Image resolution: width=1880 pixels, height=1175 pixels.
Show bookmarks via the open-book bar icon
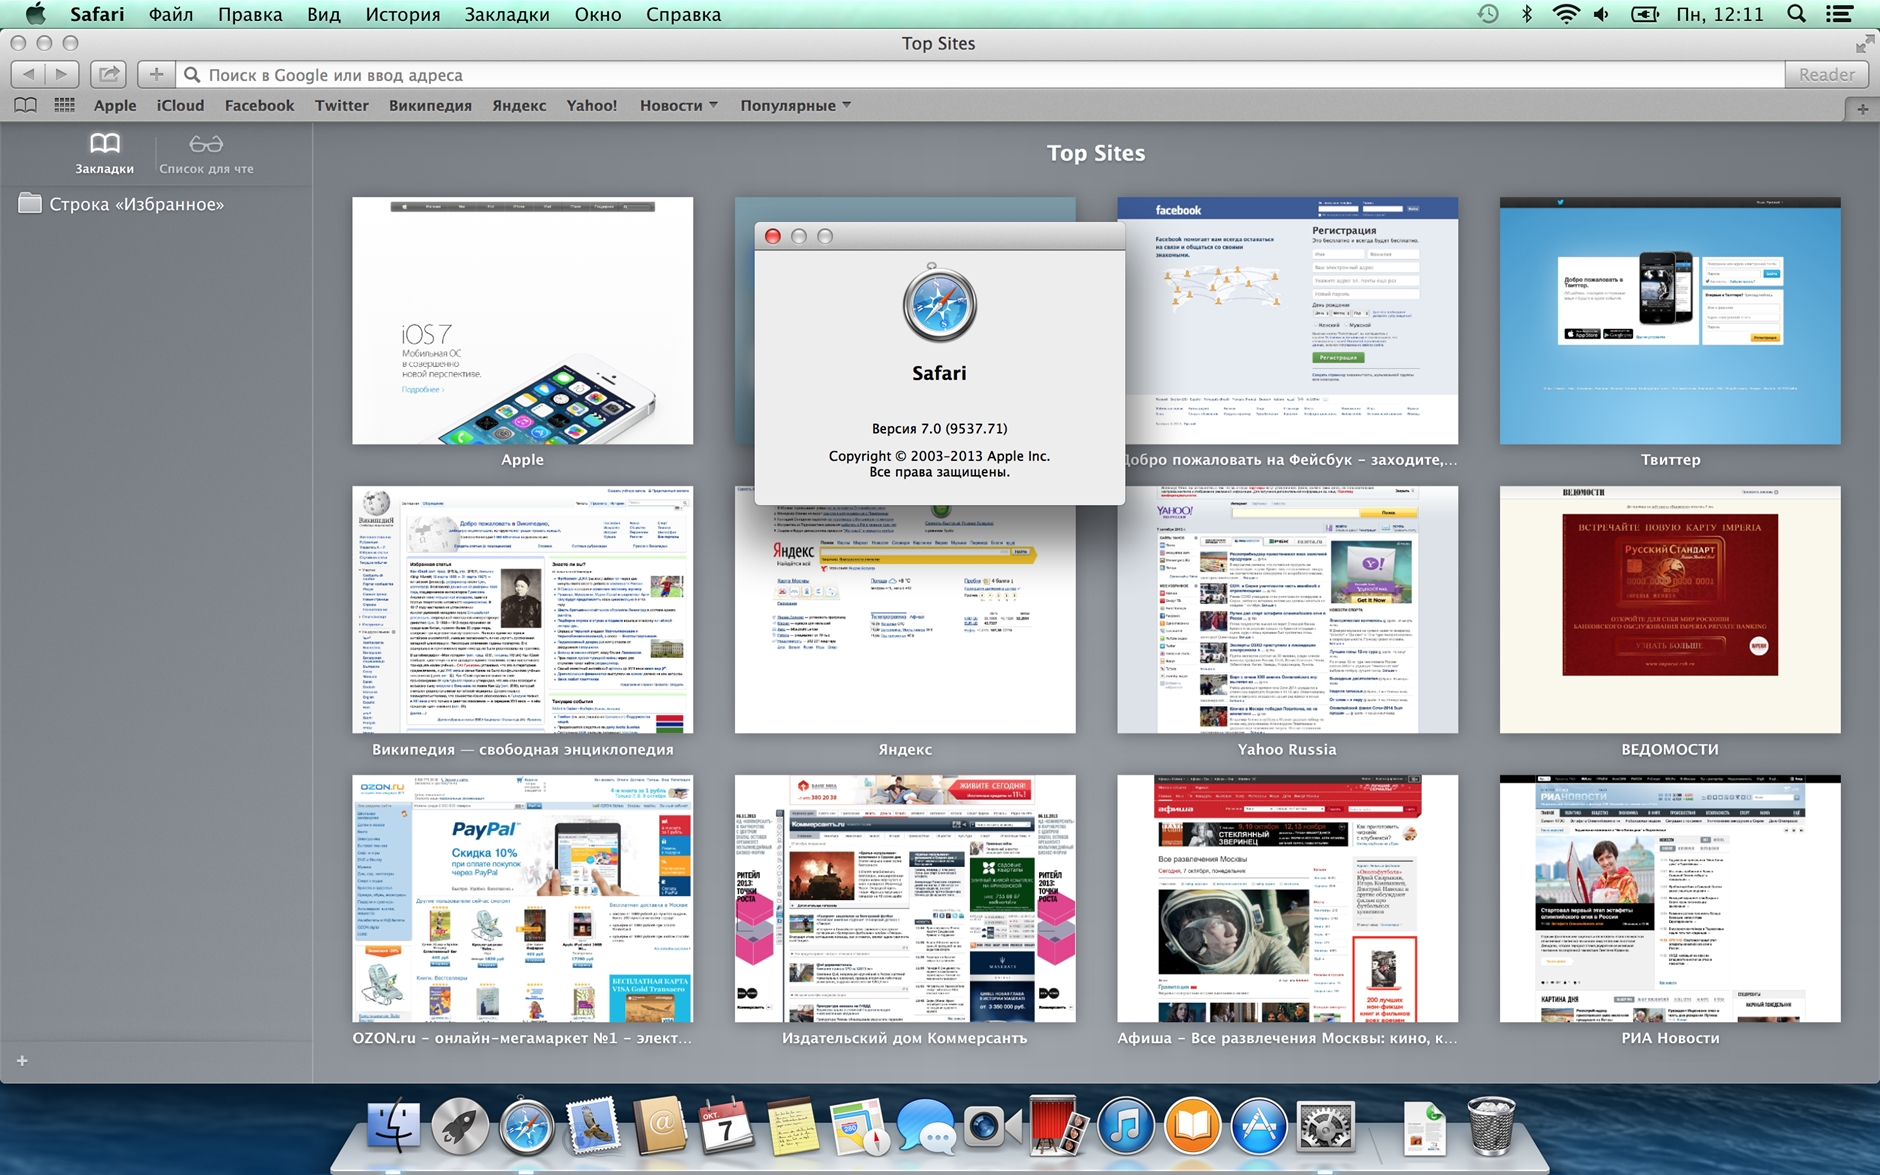click(x=26, y=105)
